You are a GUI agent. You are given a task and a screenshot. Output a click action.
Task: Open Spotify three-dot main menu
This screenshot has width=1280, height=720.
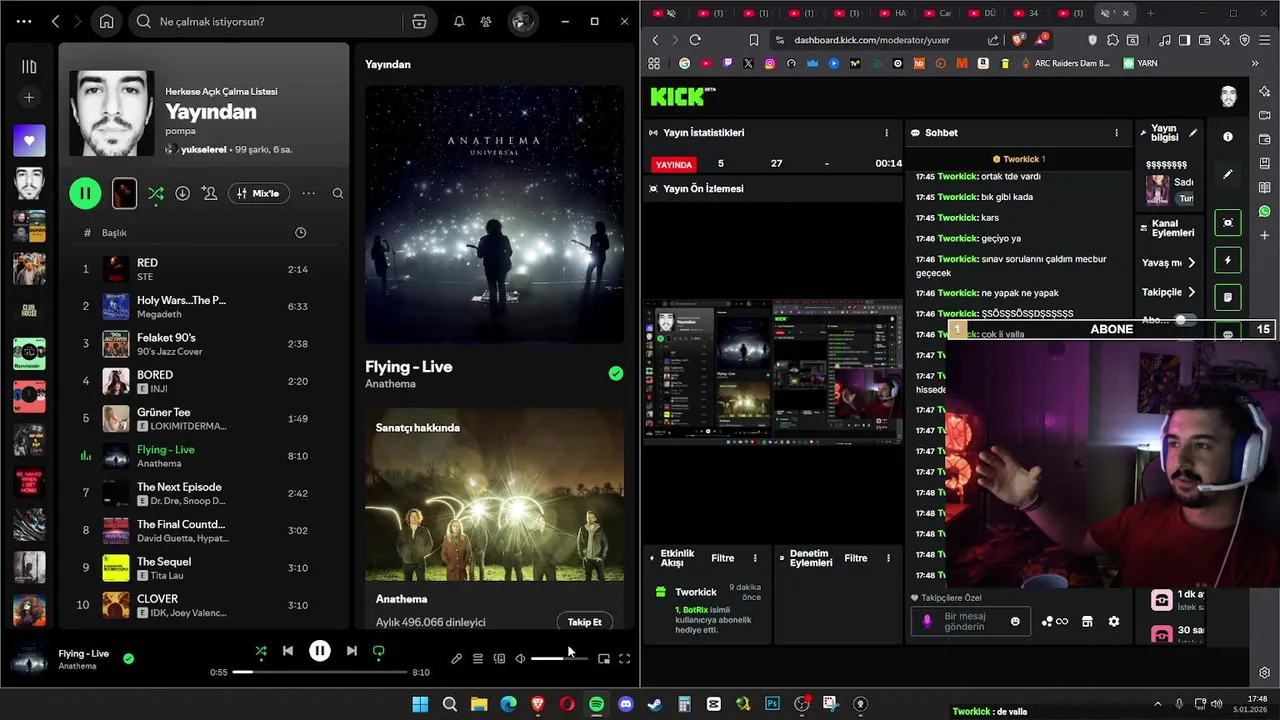pyautogui.click(x=24, y=21)
